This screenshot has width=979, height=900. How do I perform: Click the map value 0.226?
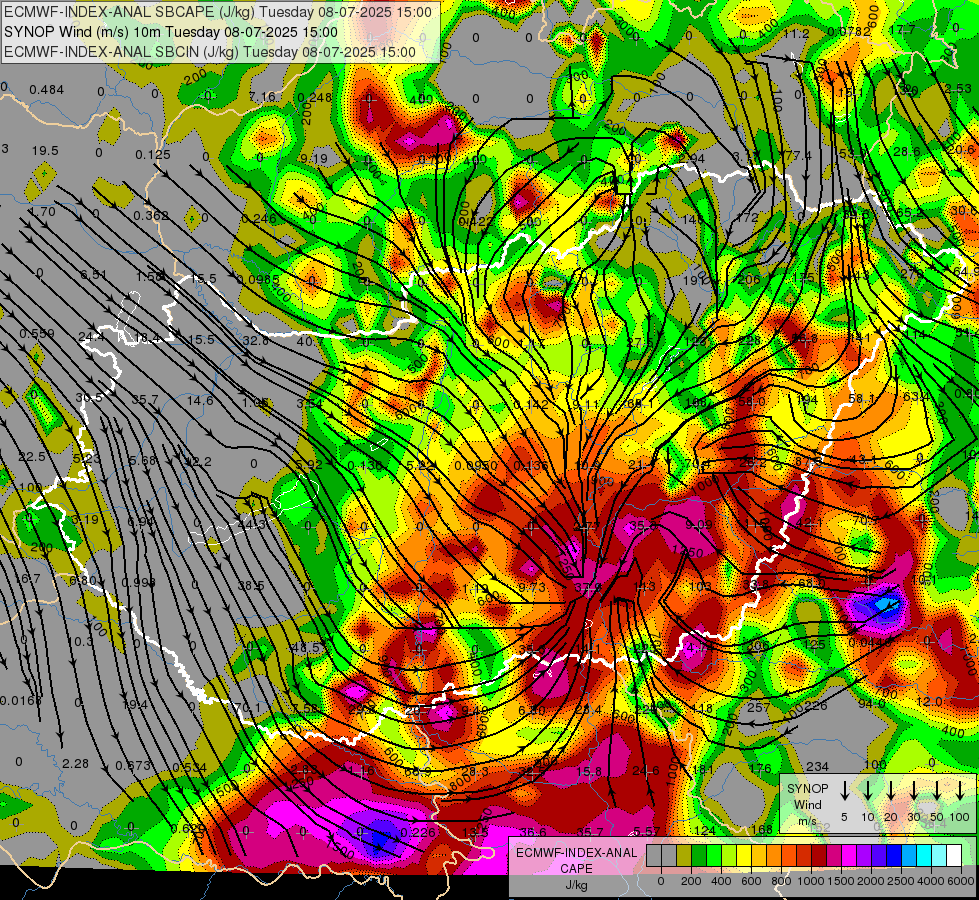pyautogui.click(x=417, y=832)
